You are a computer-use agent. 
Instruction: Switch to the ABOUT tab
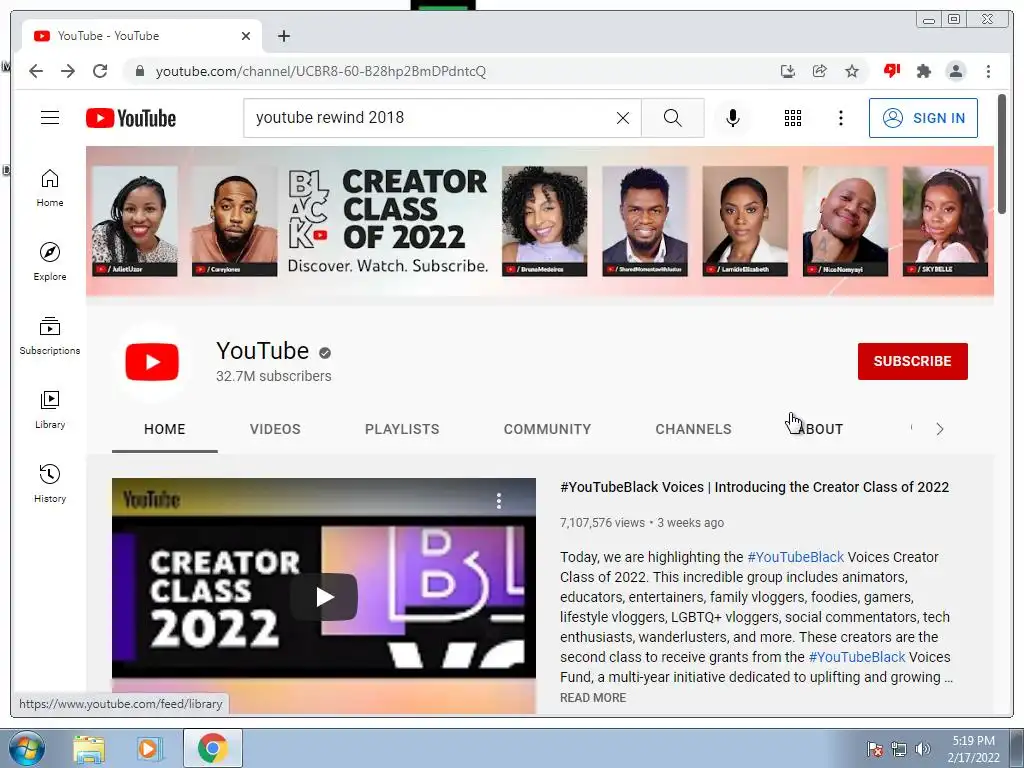[820, 429]
